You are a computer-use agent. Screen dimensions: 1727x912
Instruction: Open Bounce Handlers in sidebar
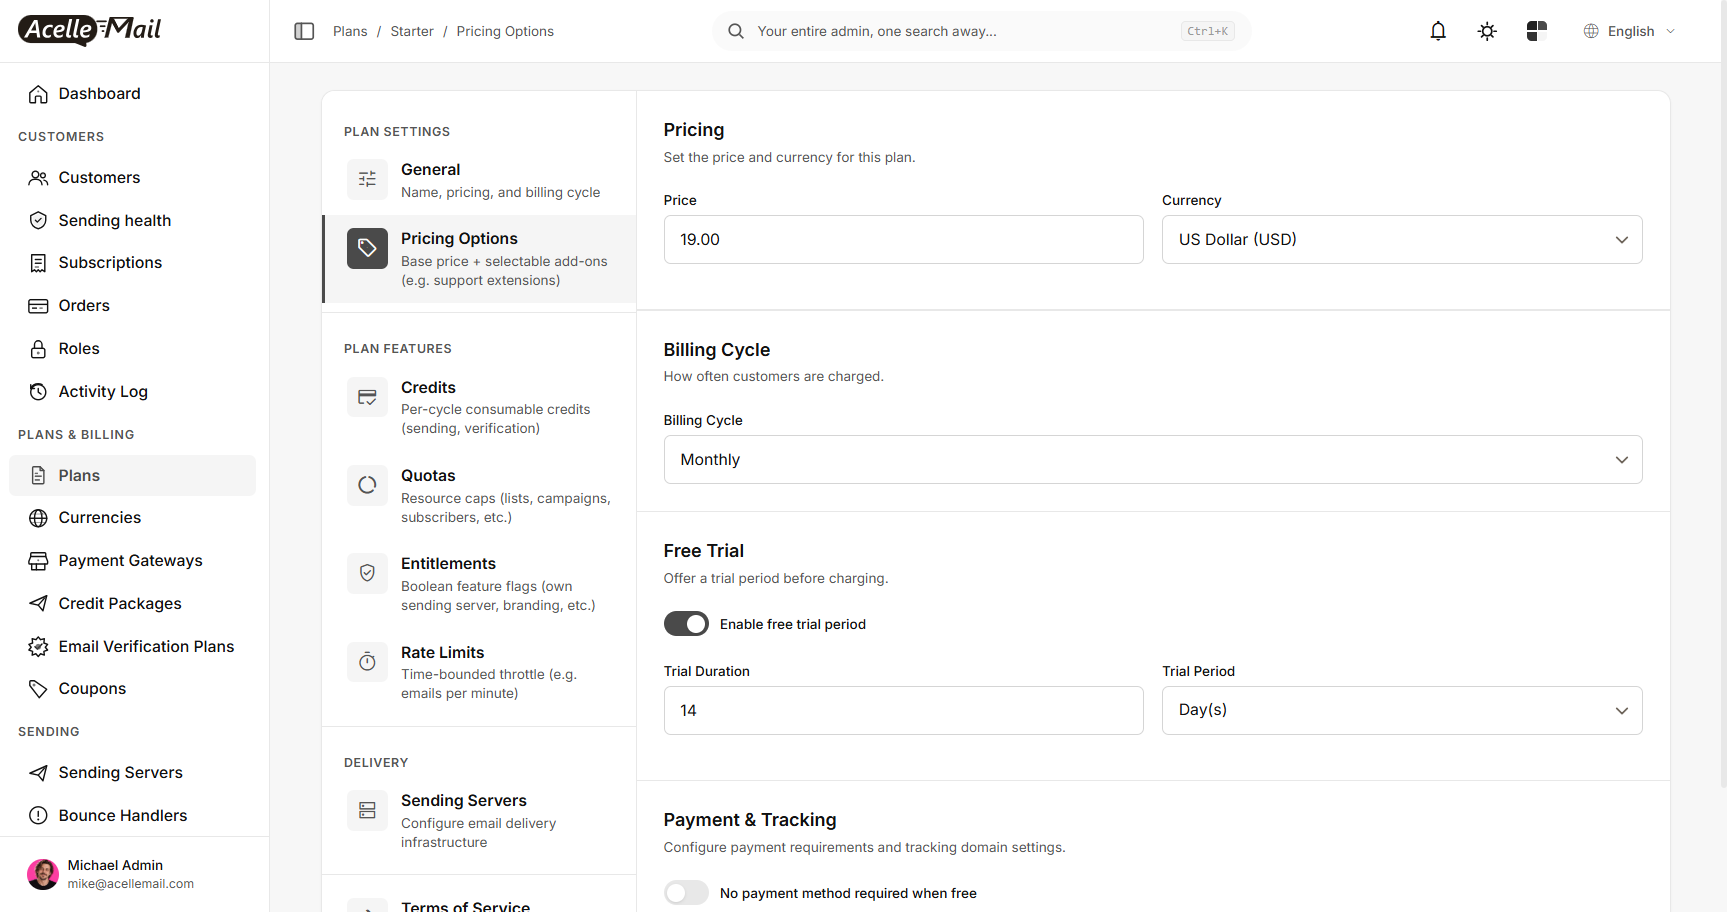tap(133, 816)
